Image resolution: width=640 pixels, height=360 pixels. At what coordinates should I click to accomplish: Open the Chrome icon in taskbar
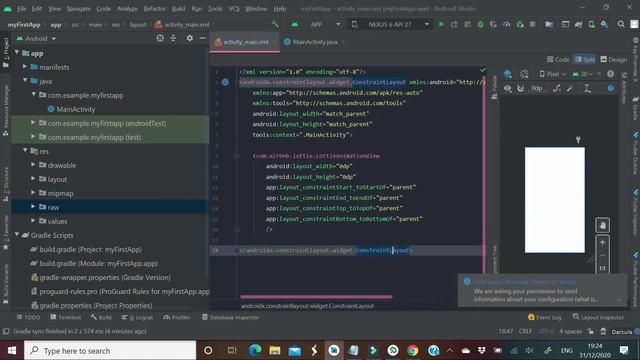(x=413, y=350)
